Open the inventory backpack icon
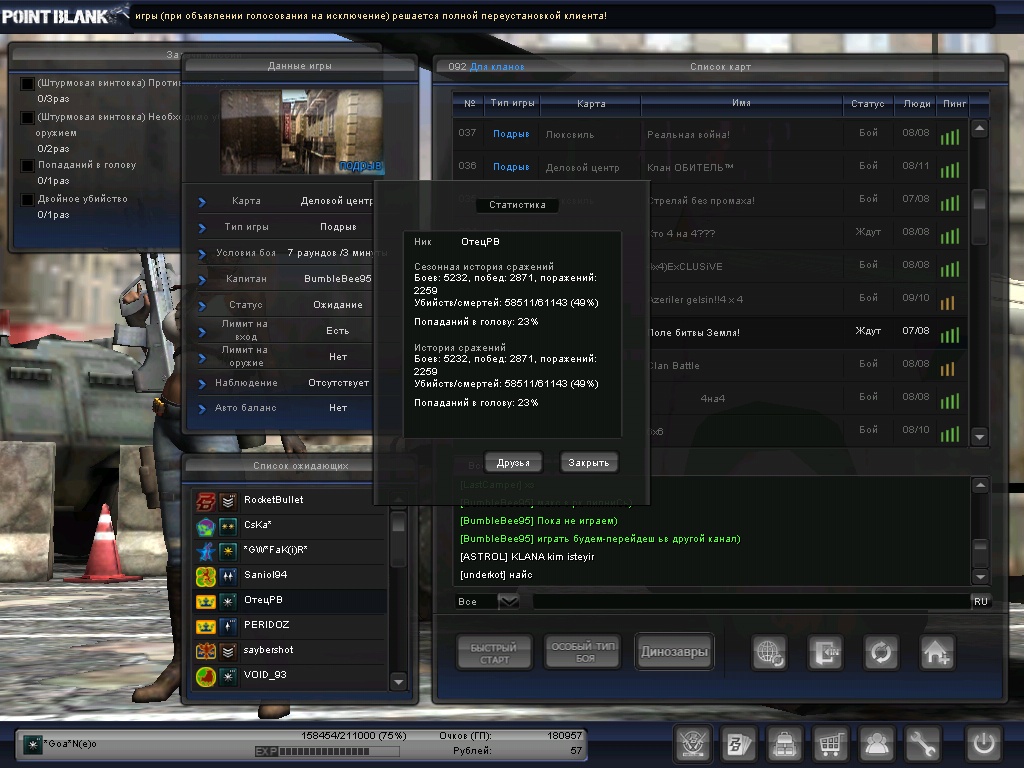This screenshot has height=768, width=1024. (783, 744)
